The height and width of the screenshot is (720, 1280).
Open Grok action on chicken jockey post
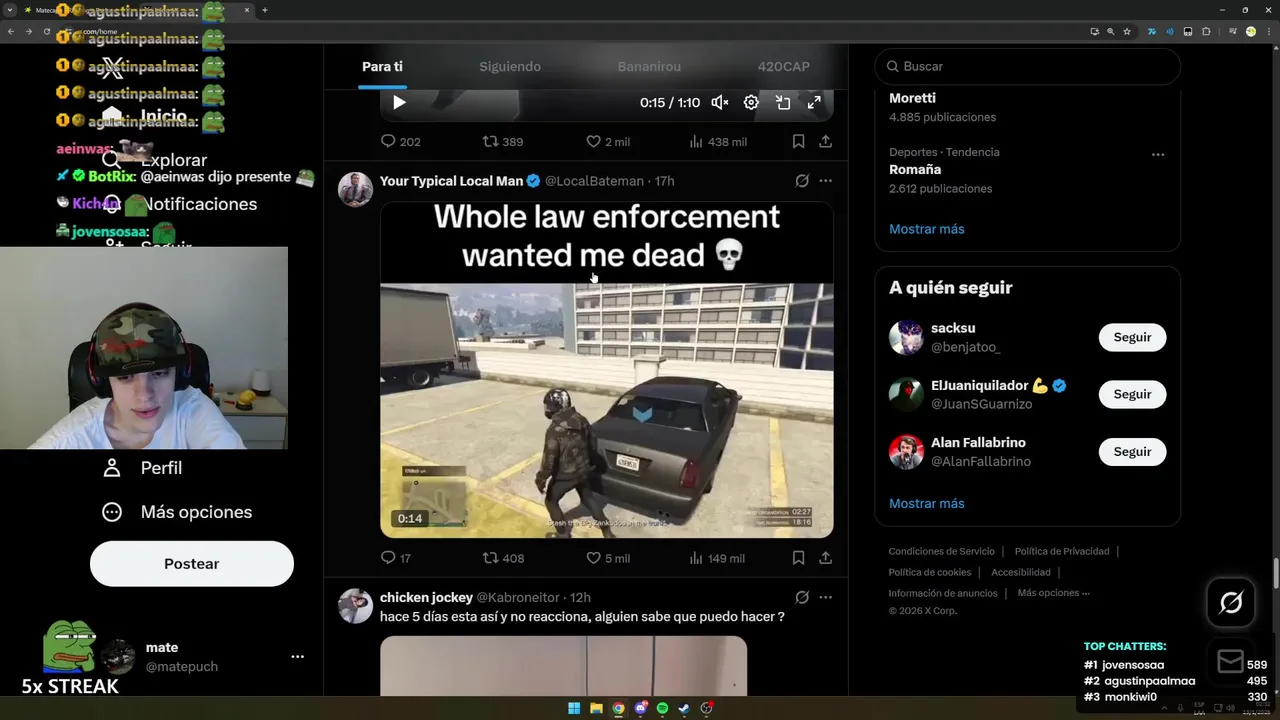[x=802, y=597]
